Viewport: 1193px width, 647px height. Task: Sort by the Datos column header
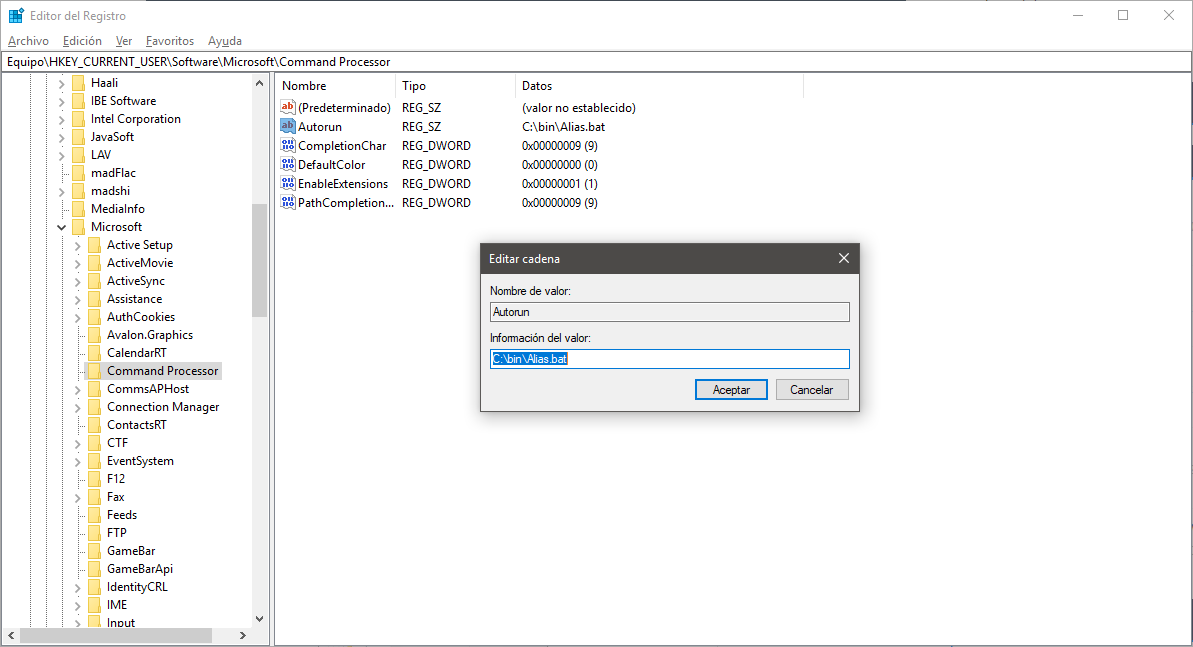[x=659, y=86]
